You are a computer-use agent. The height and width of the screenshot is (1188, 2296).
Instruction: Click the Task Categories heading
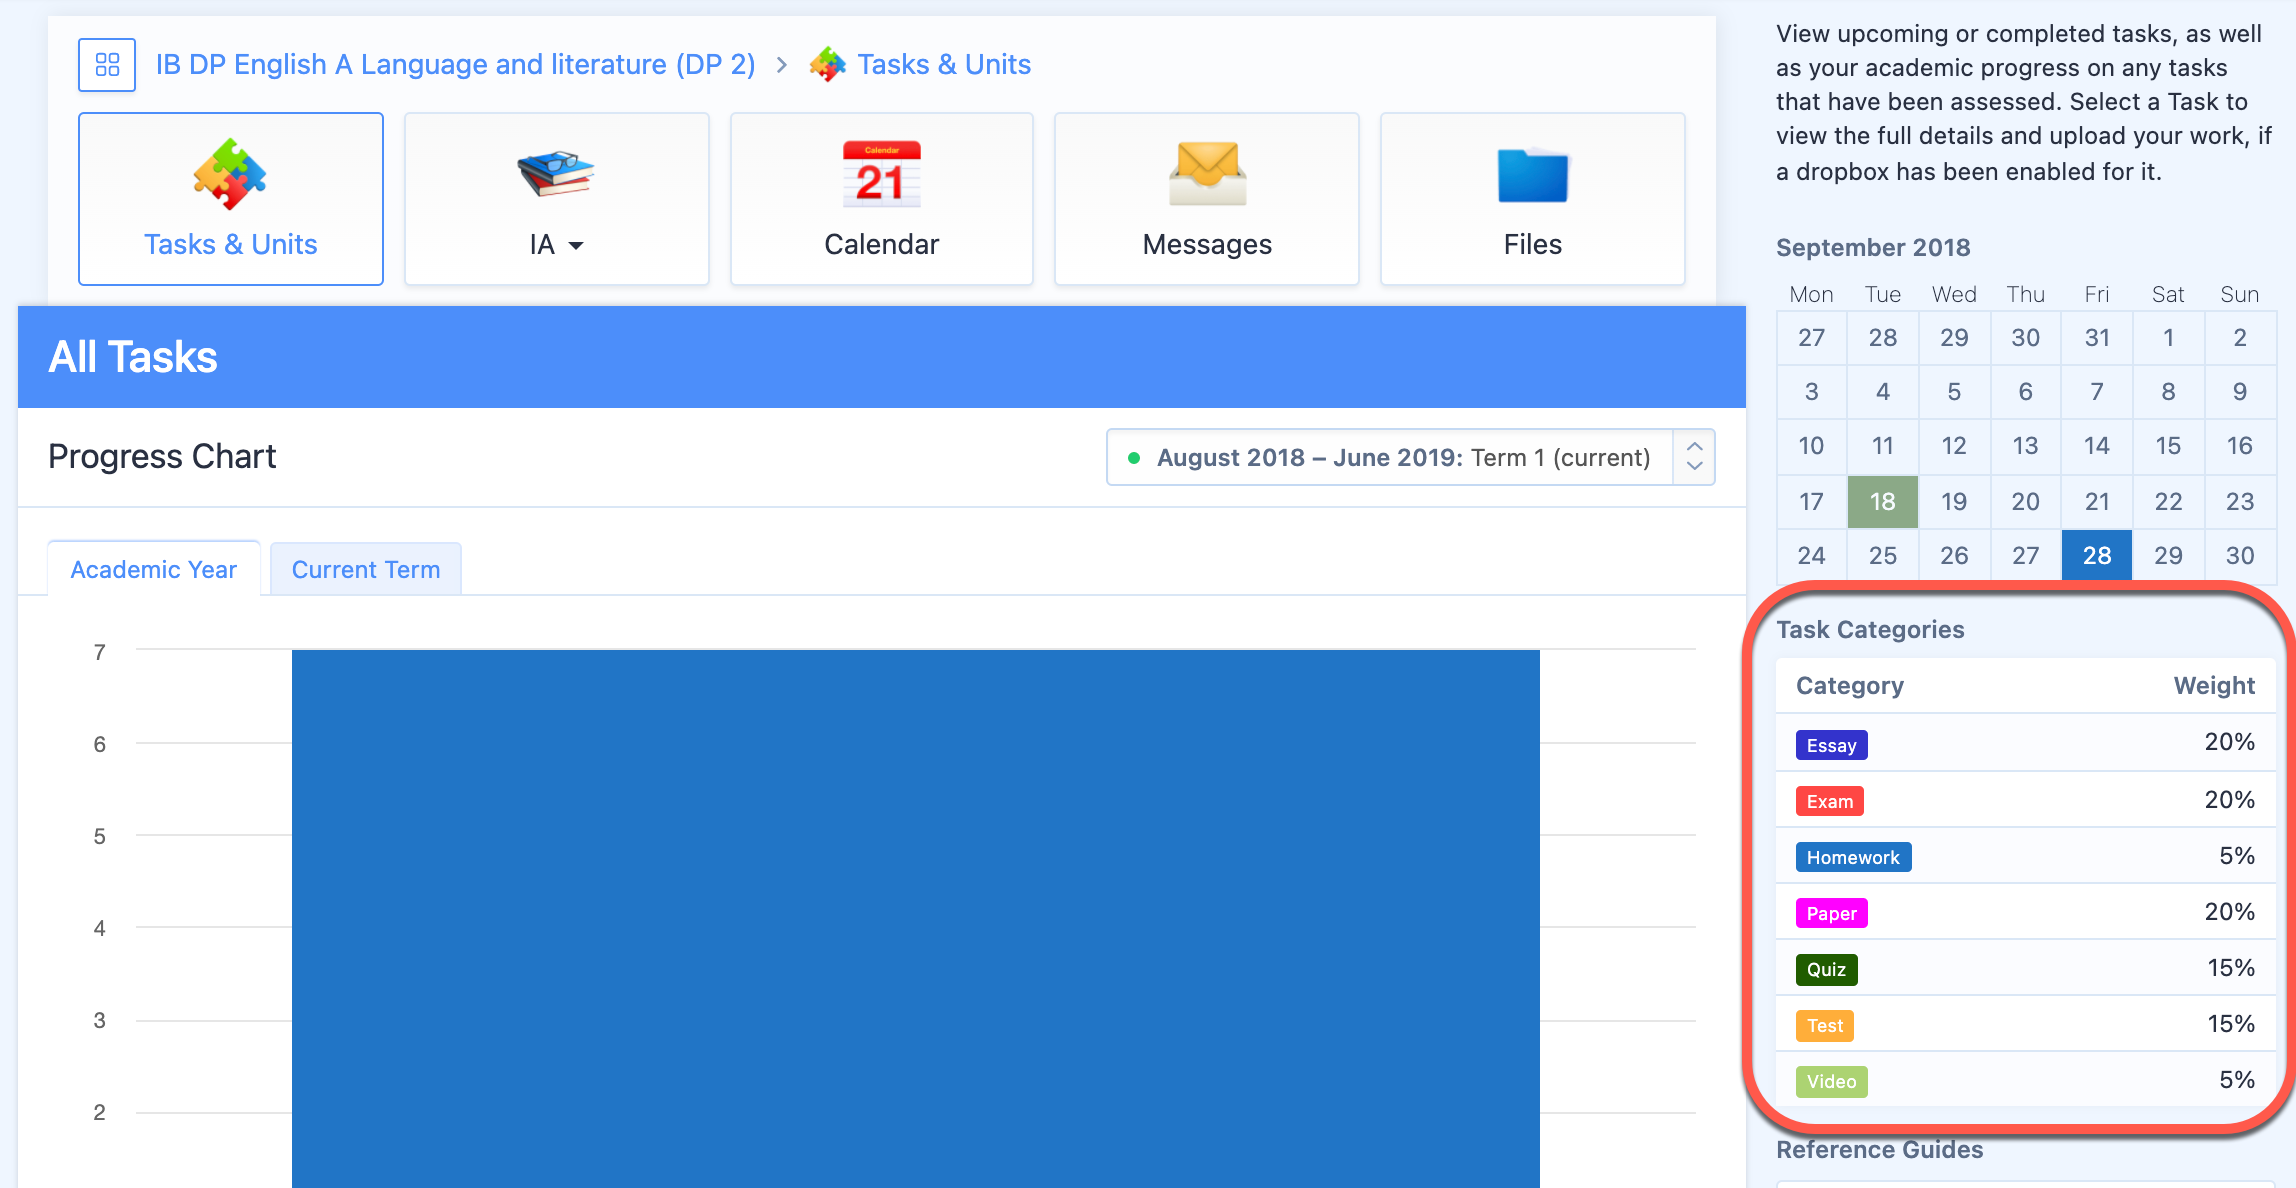click(x=1870, y=629)
